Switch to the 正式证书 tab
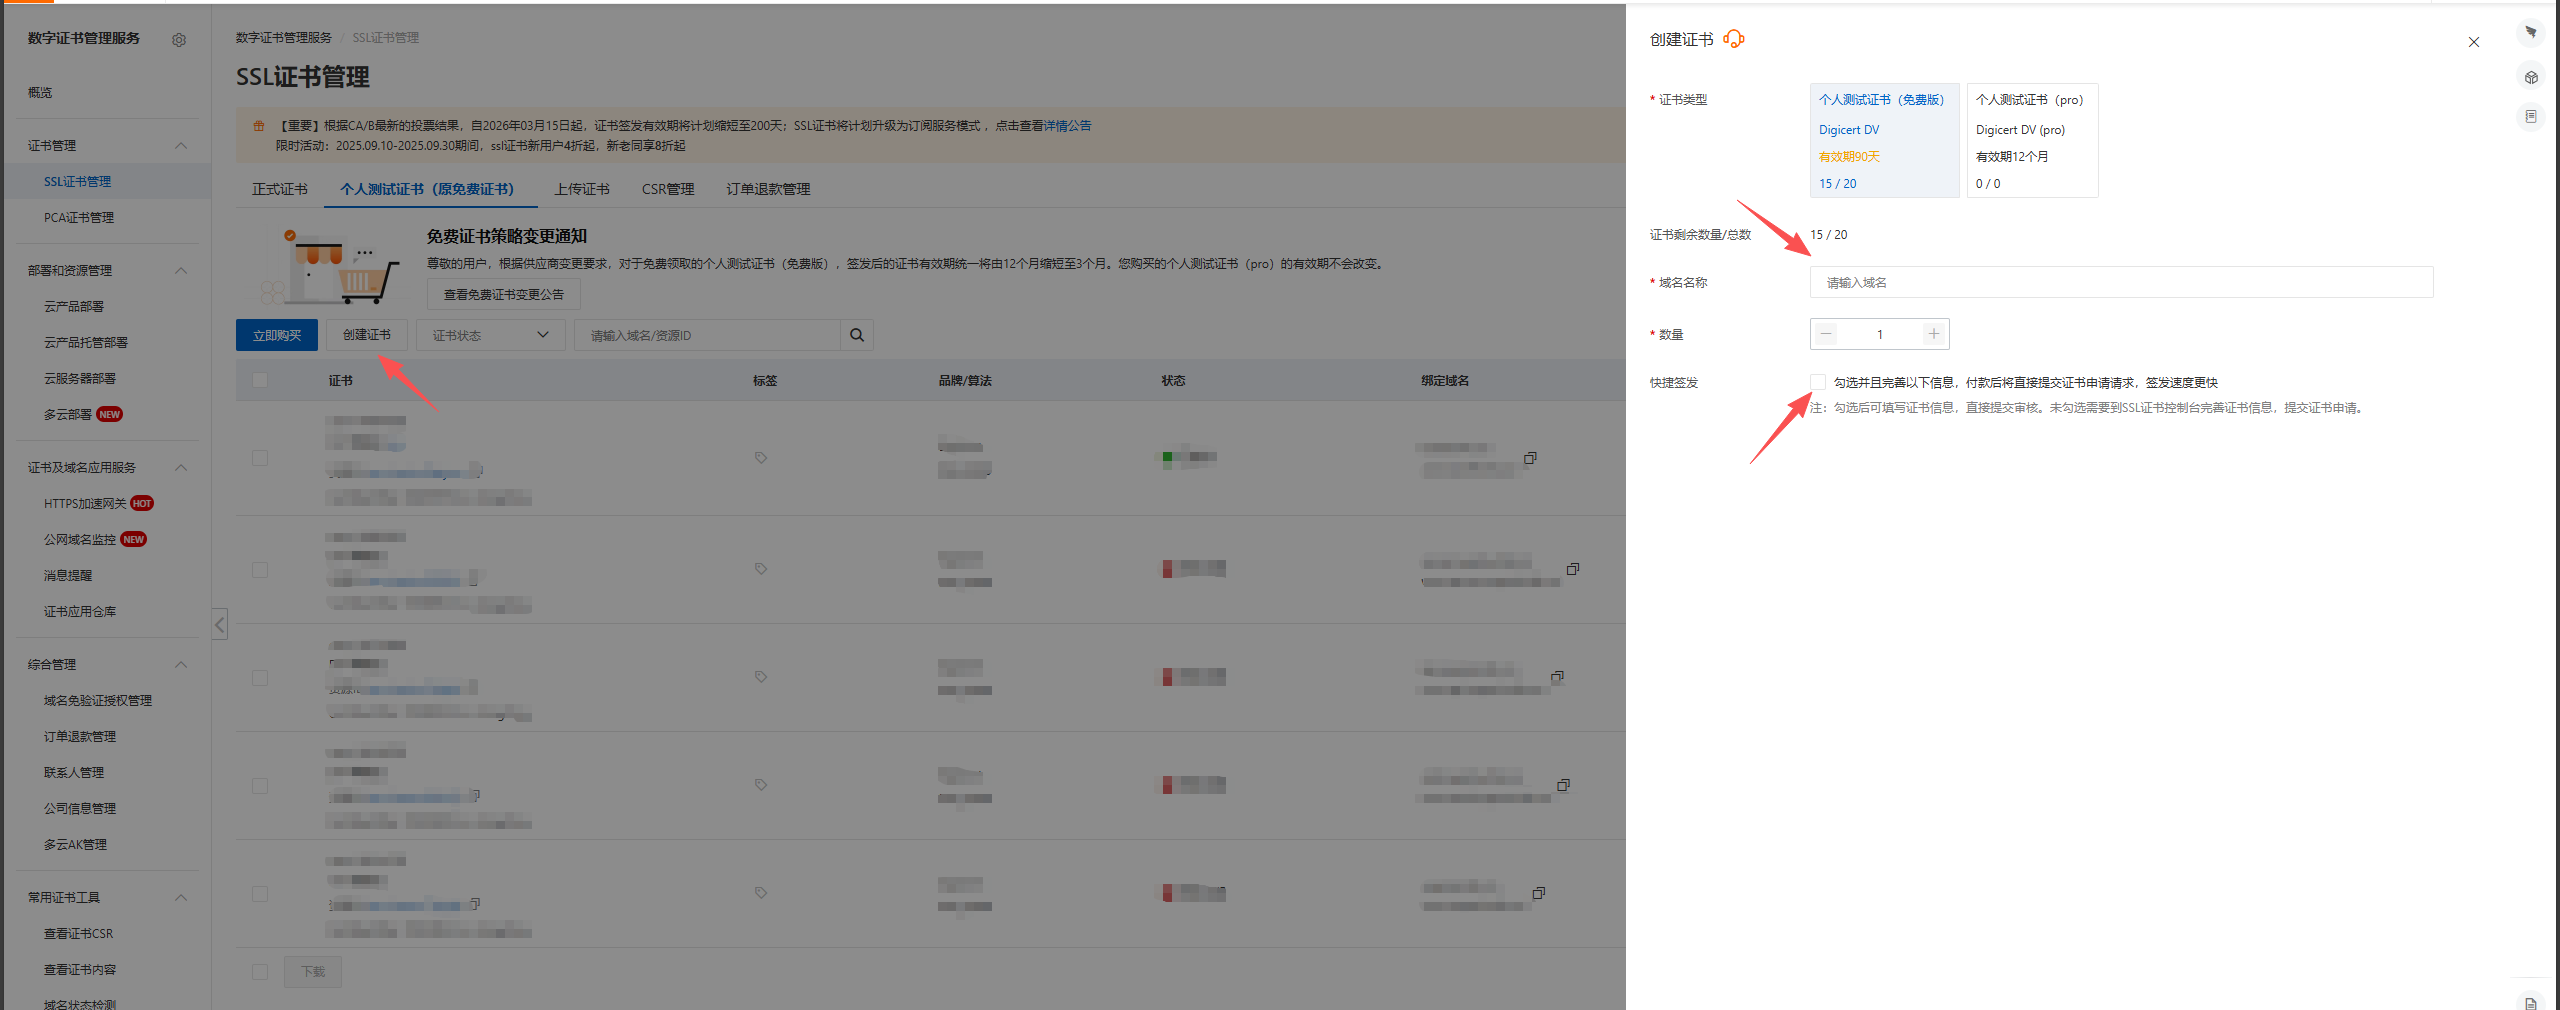The width and height of the screenshot is (2560, 1010). 280,189
